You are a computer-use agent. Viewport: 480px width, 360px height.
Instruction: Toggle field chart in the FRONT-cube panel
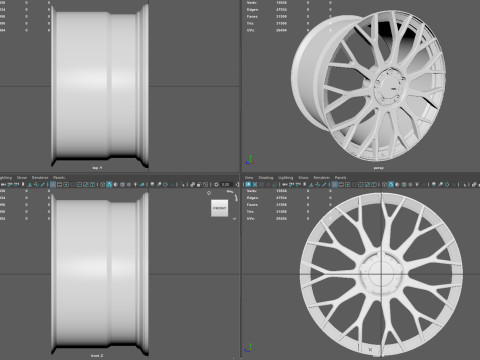coord(79,184)
